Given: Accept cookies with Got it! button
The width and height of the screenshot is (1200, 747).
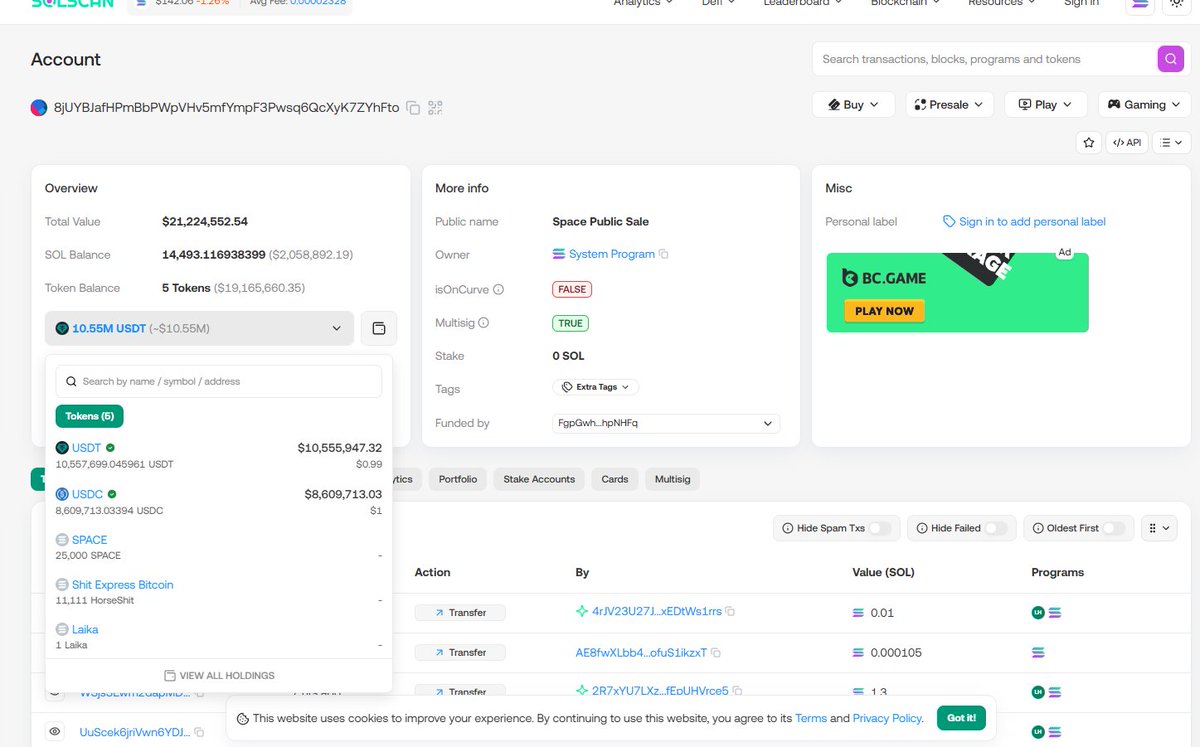Looking at the screenshot, I should coord(962,718).
